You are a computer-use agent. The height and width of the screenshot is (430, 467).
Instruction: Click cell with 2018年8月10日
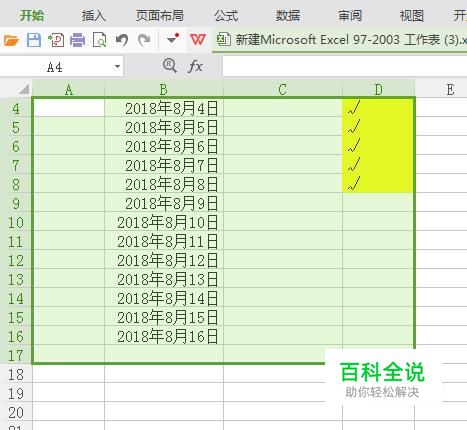[164, 223]
